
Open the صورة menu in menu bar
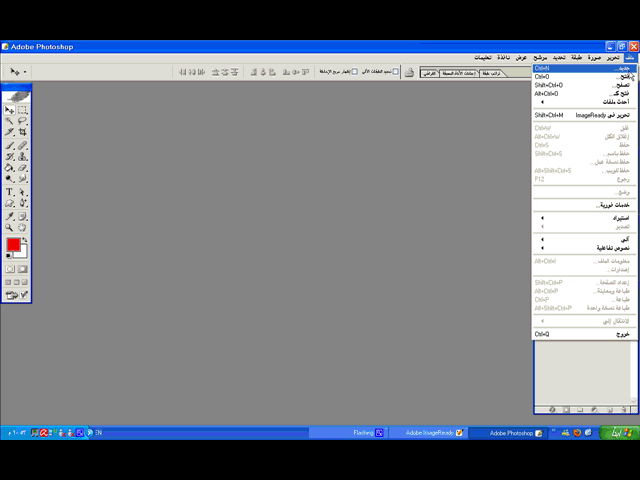pyautogui.click(x=594, y=58)
